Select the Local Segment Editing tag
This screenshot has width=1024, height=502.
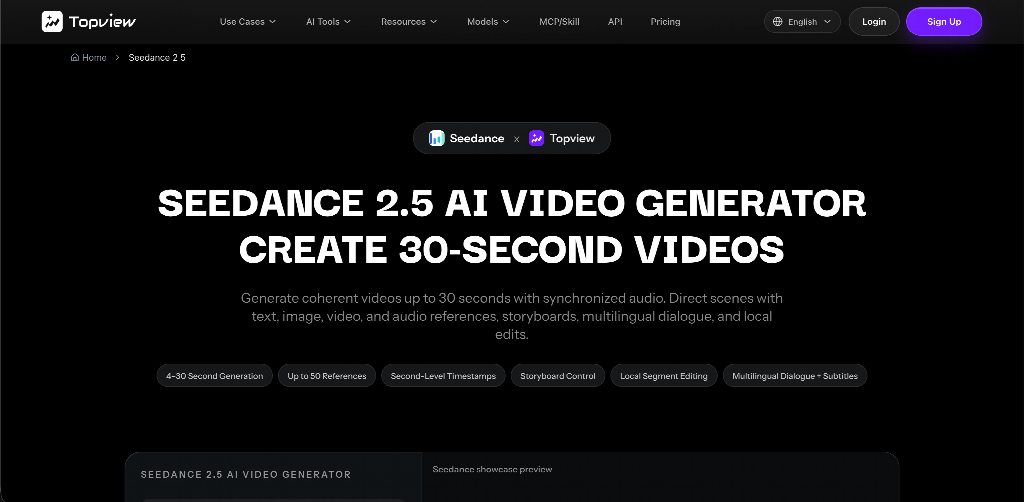pos(664,375)
